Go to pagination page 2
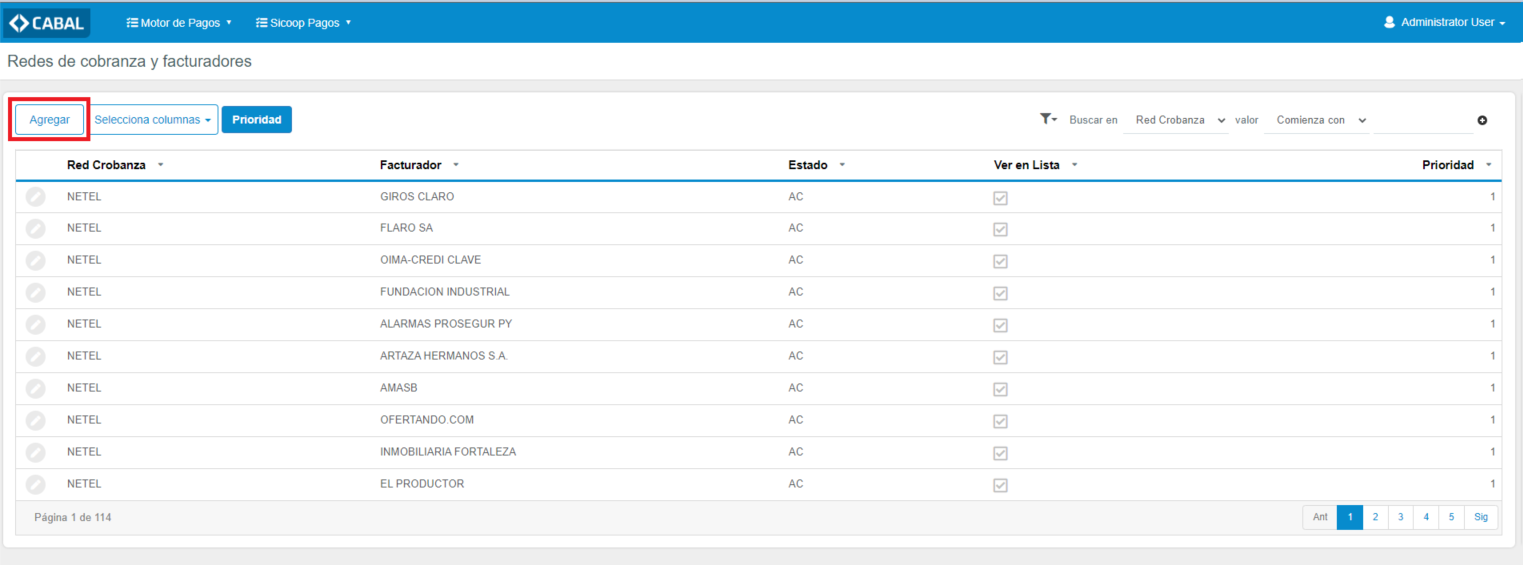 coord(1375,517)
